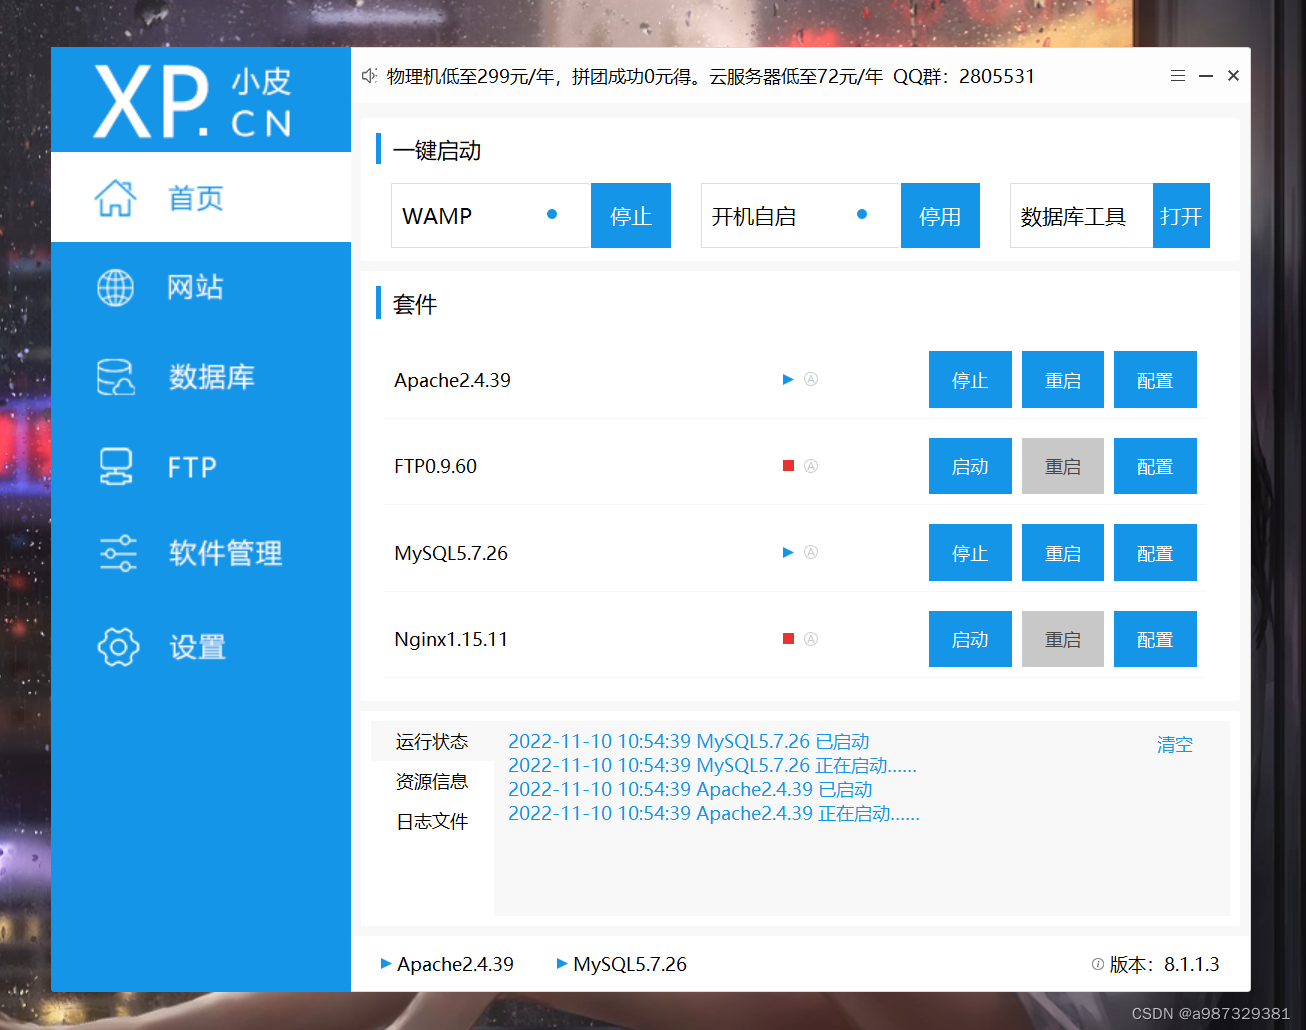Open the 首页 home page
This screenshot has width=1306, height=1030.
pyautogui.click(x=201, y=197)
